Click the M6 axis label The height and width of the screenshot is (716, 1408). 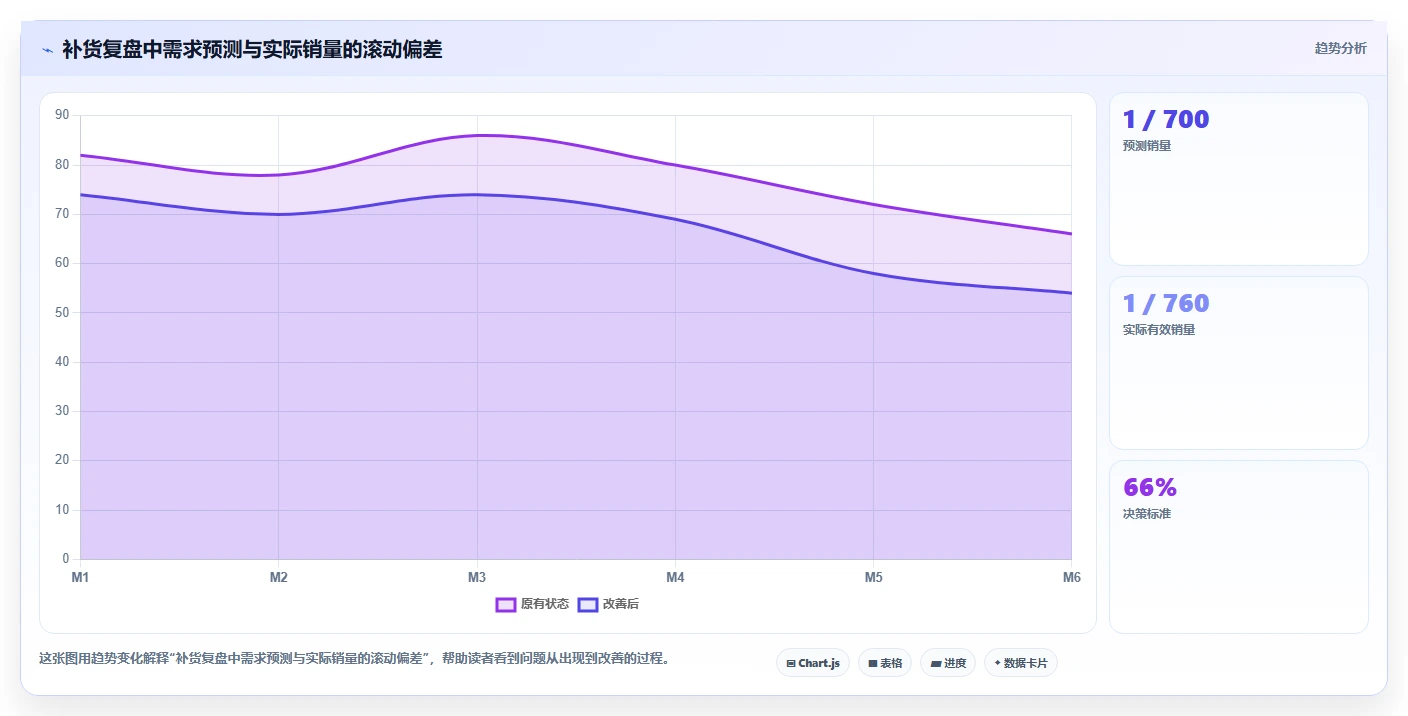tap(1071, 577)
